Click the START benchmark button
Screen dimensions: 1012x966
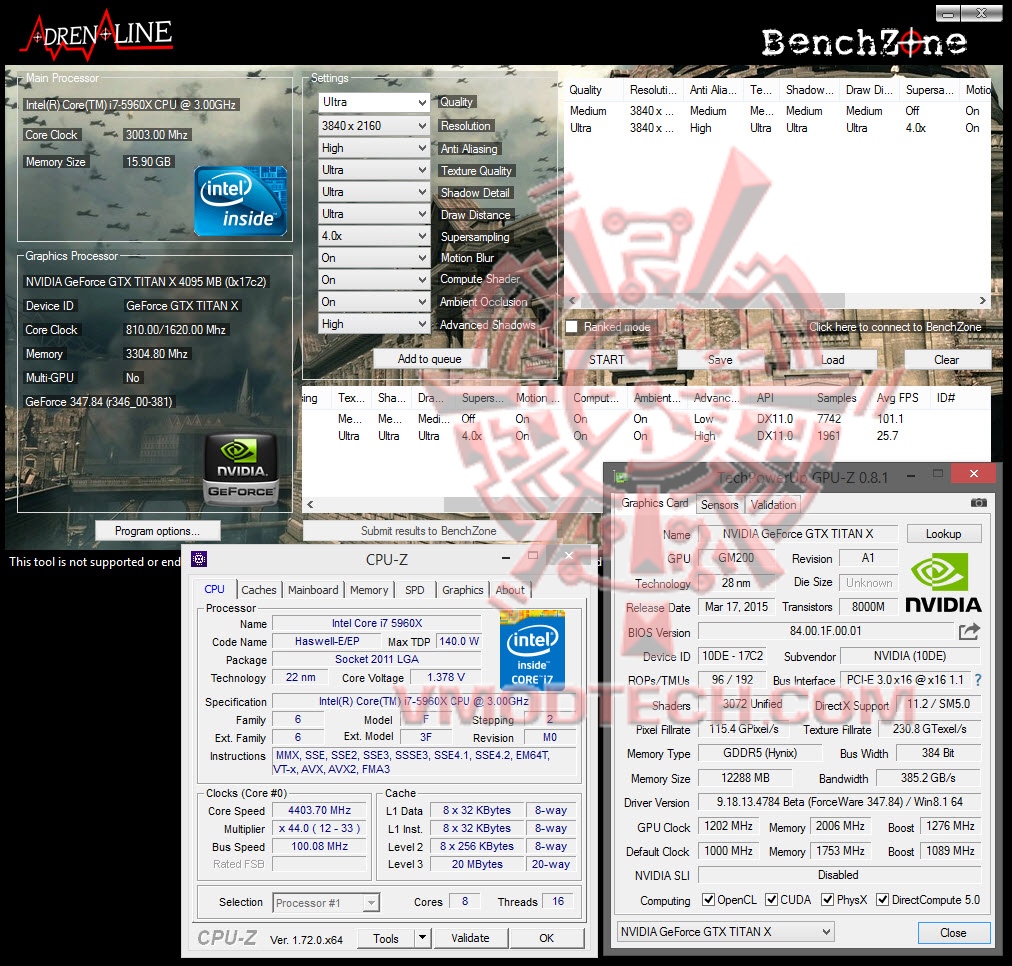pyautogui.click(x=606, y=359)
